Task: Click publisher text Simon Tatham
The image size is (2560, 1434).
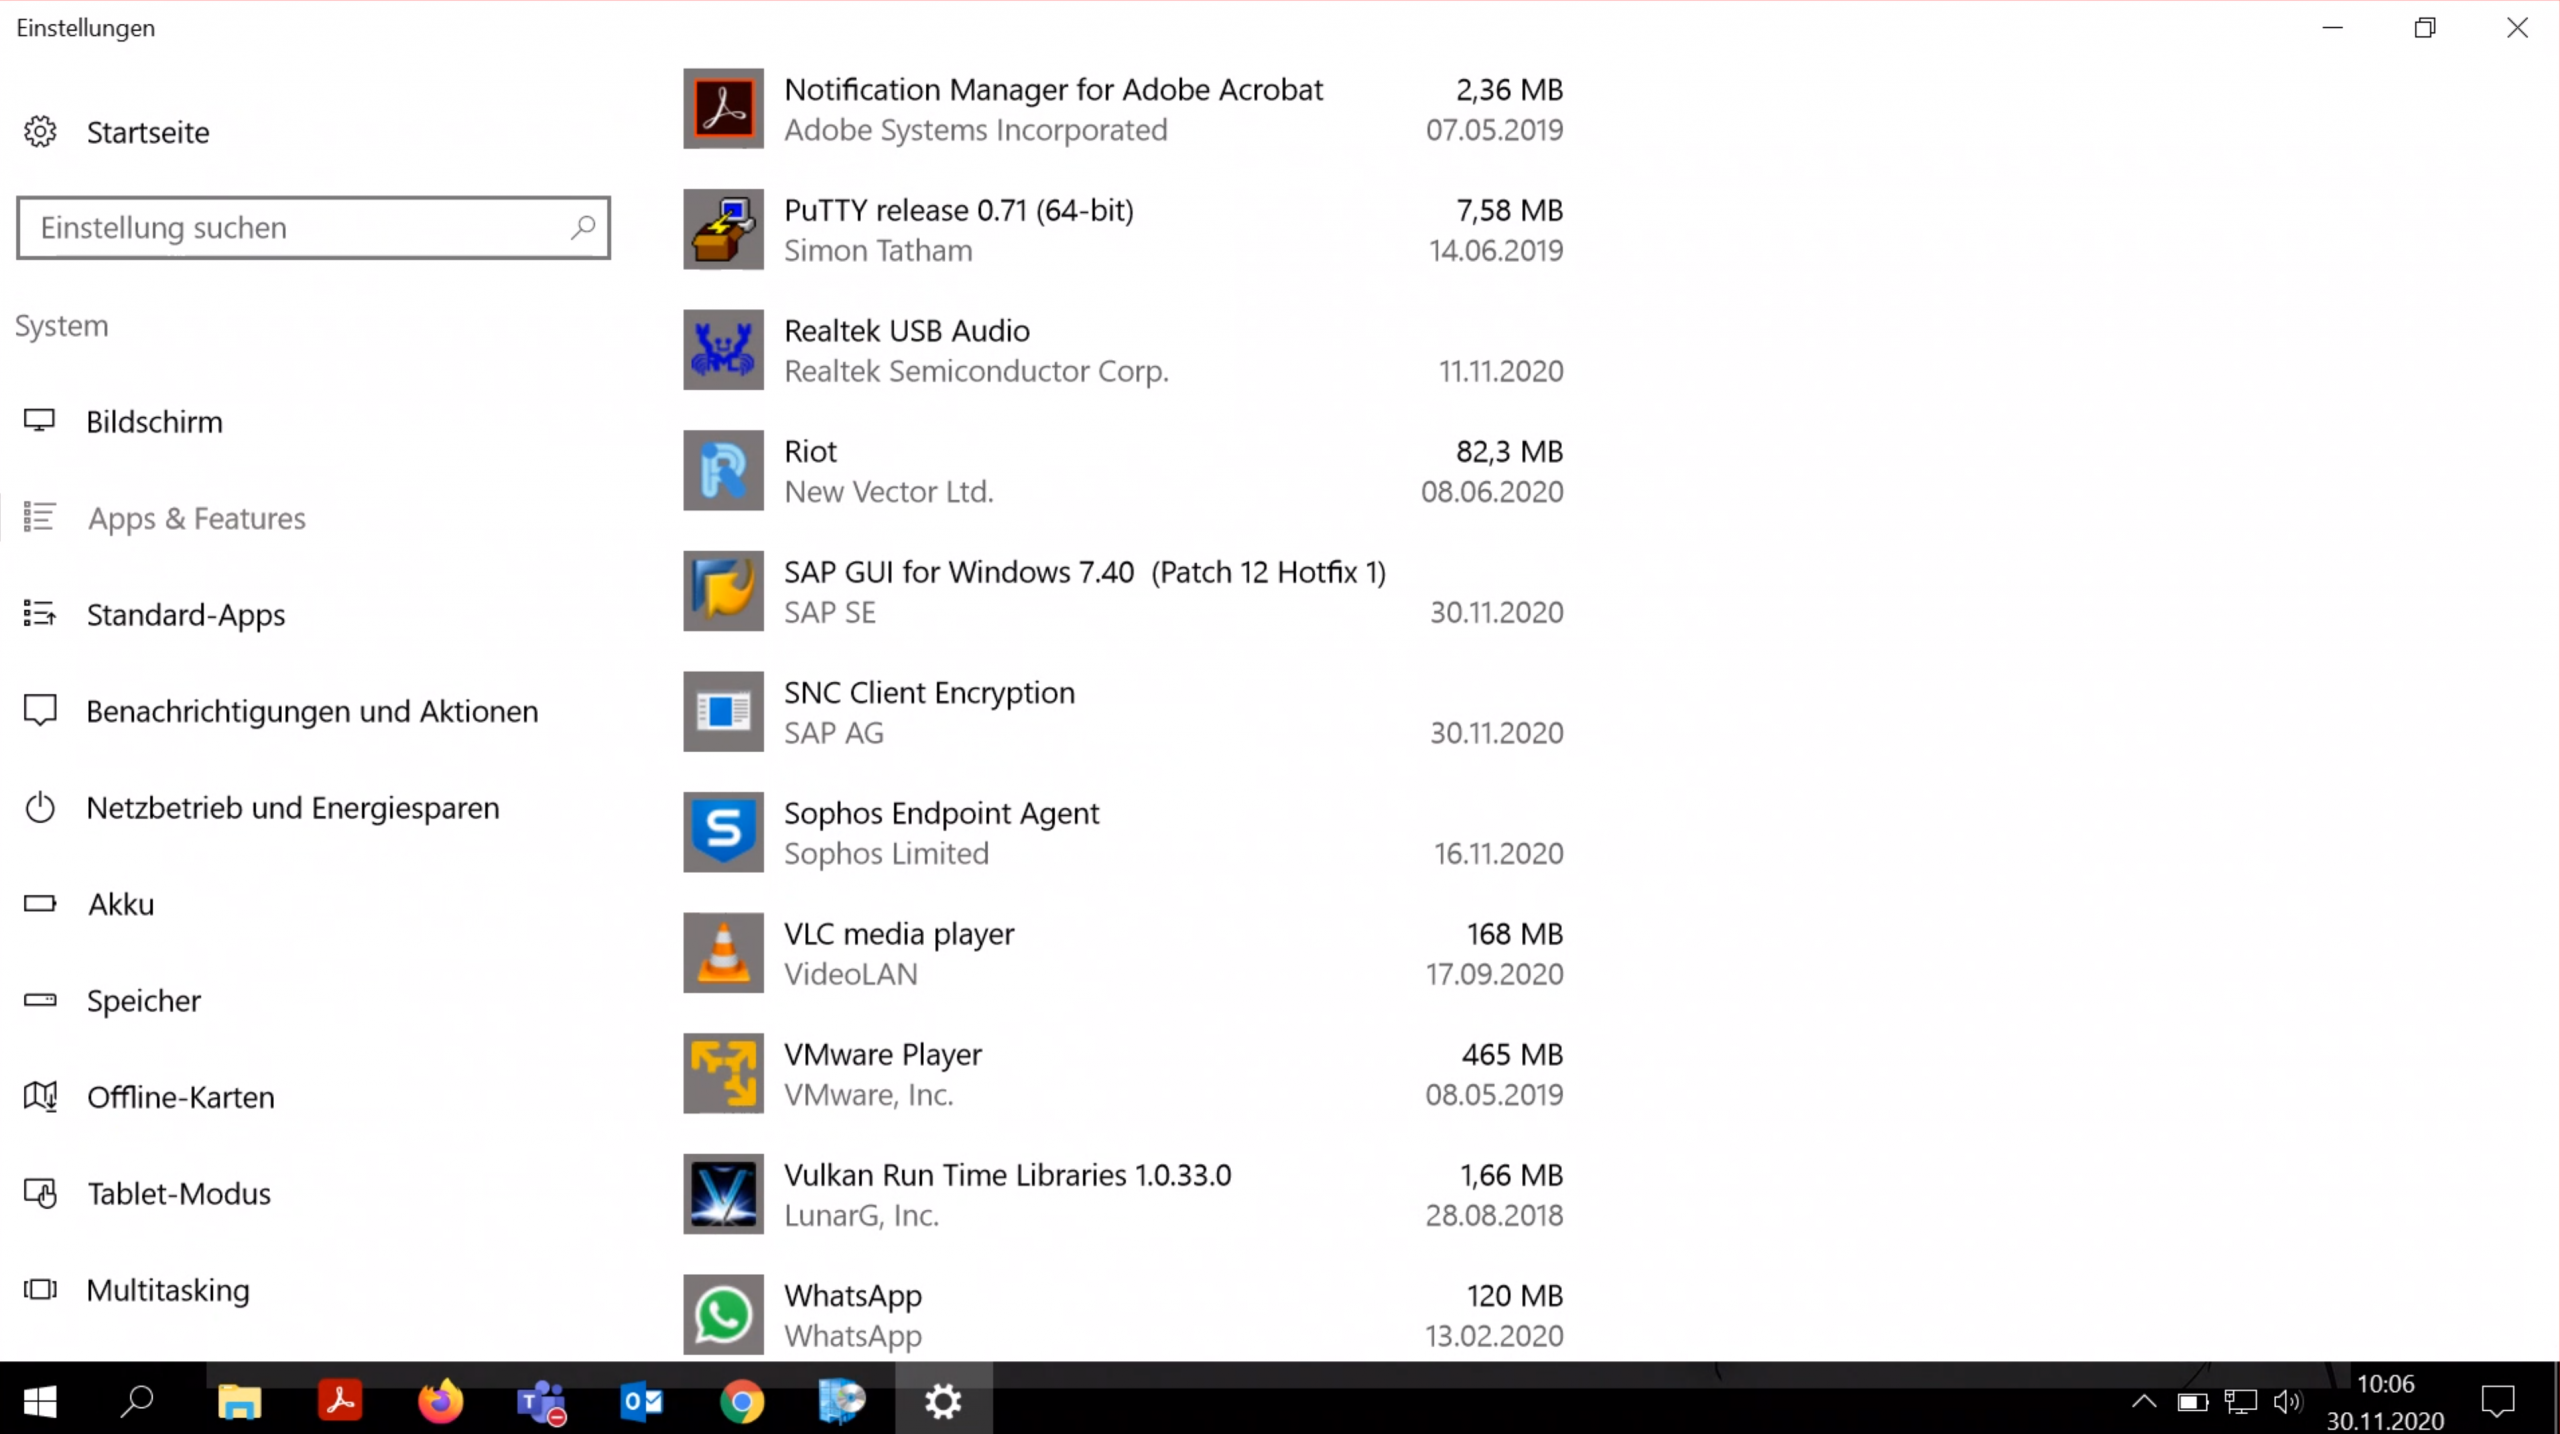Action: [x=878, y=250]
